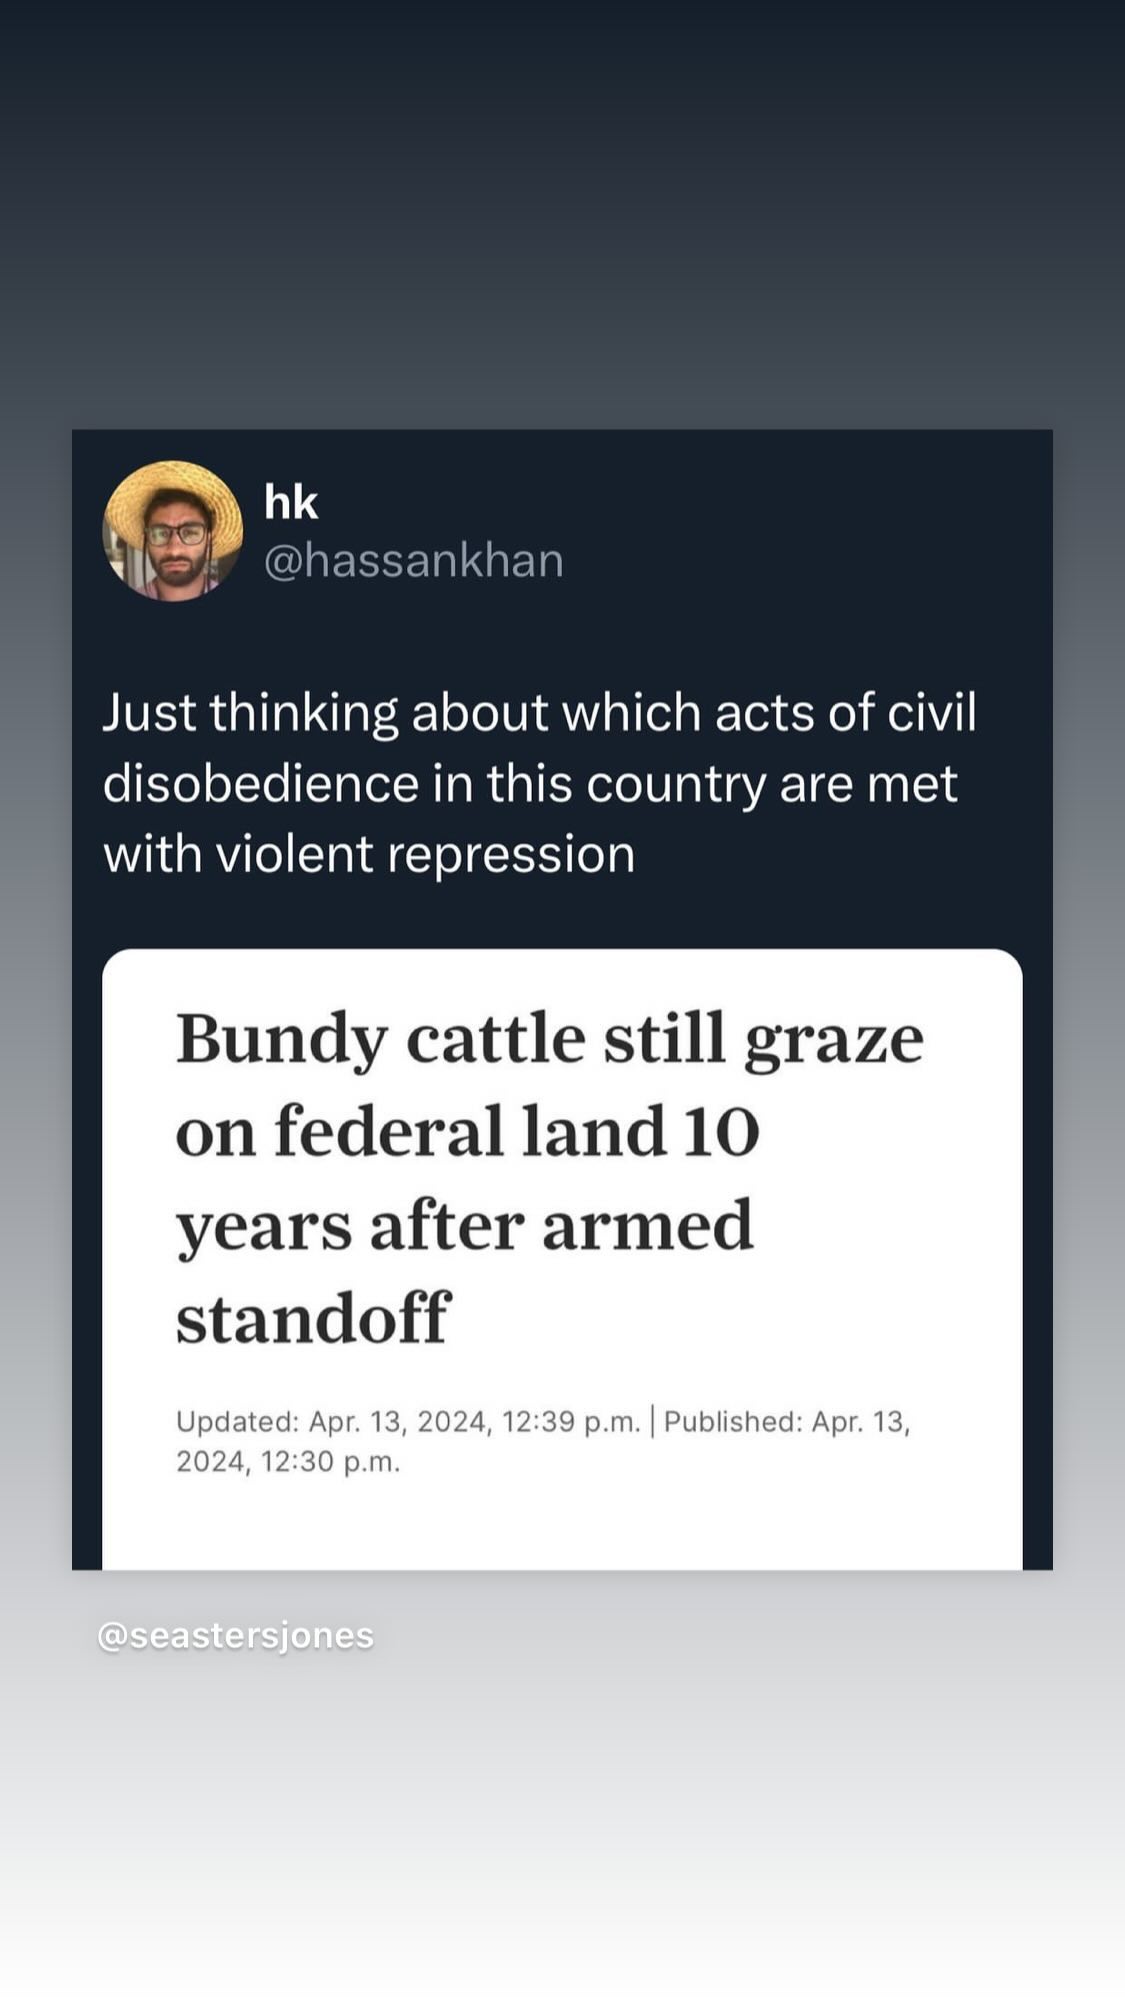Tap the blank white area under the article dates
1125x2000 pixels.
point(560,1525)
